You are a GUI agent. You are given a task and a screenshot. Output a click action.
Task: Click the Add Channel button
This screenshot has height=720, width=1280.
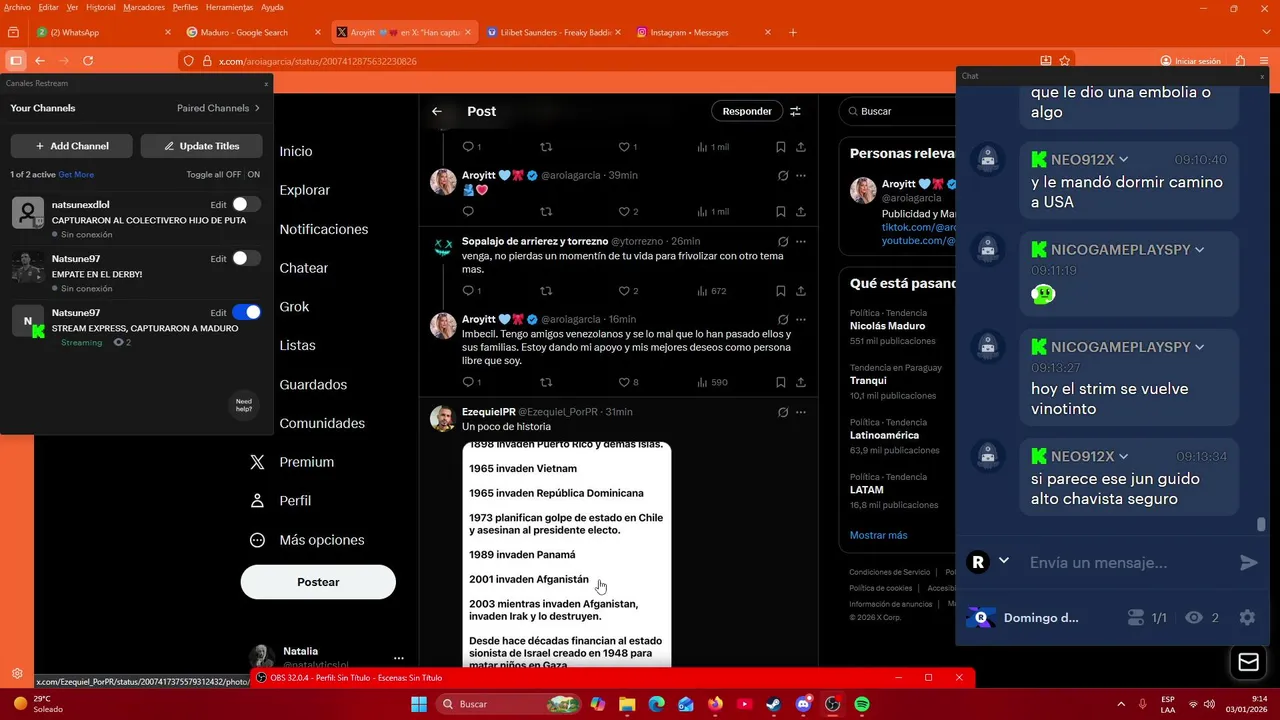tap(72, 146)
